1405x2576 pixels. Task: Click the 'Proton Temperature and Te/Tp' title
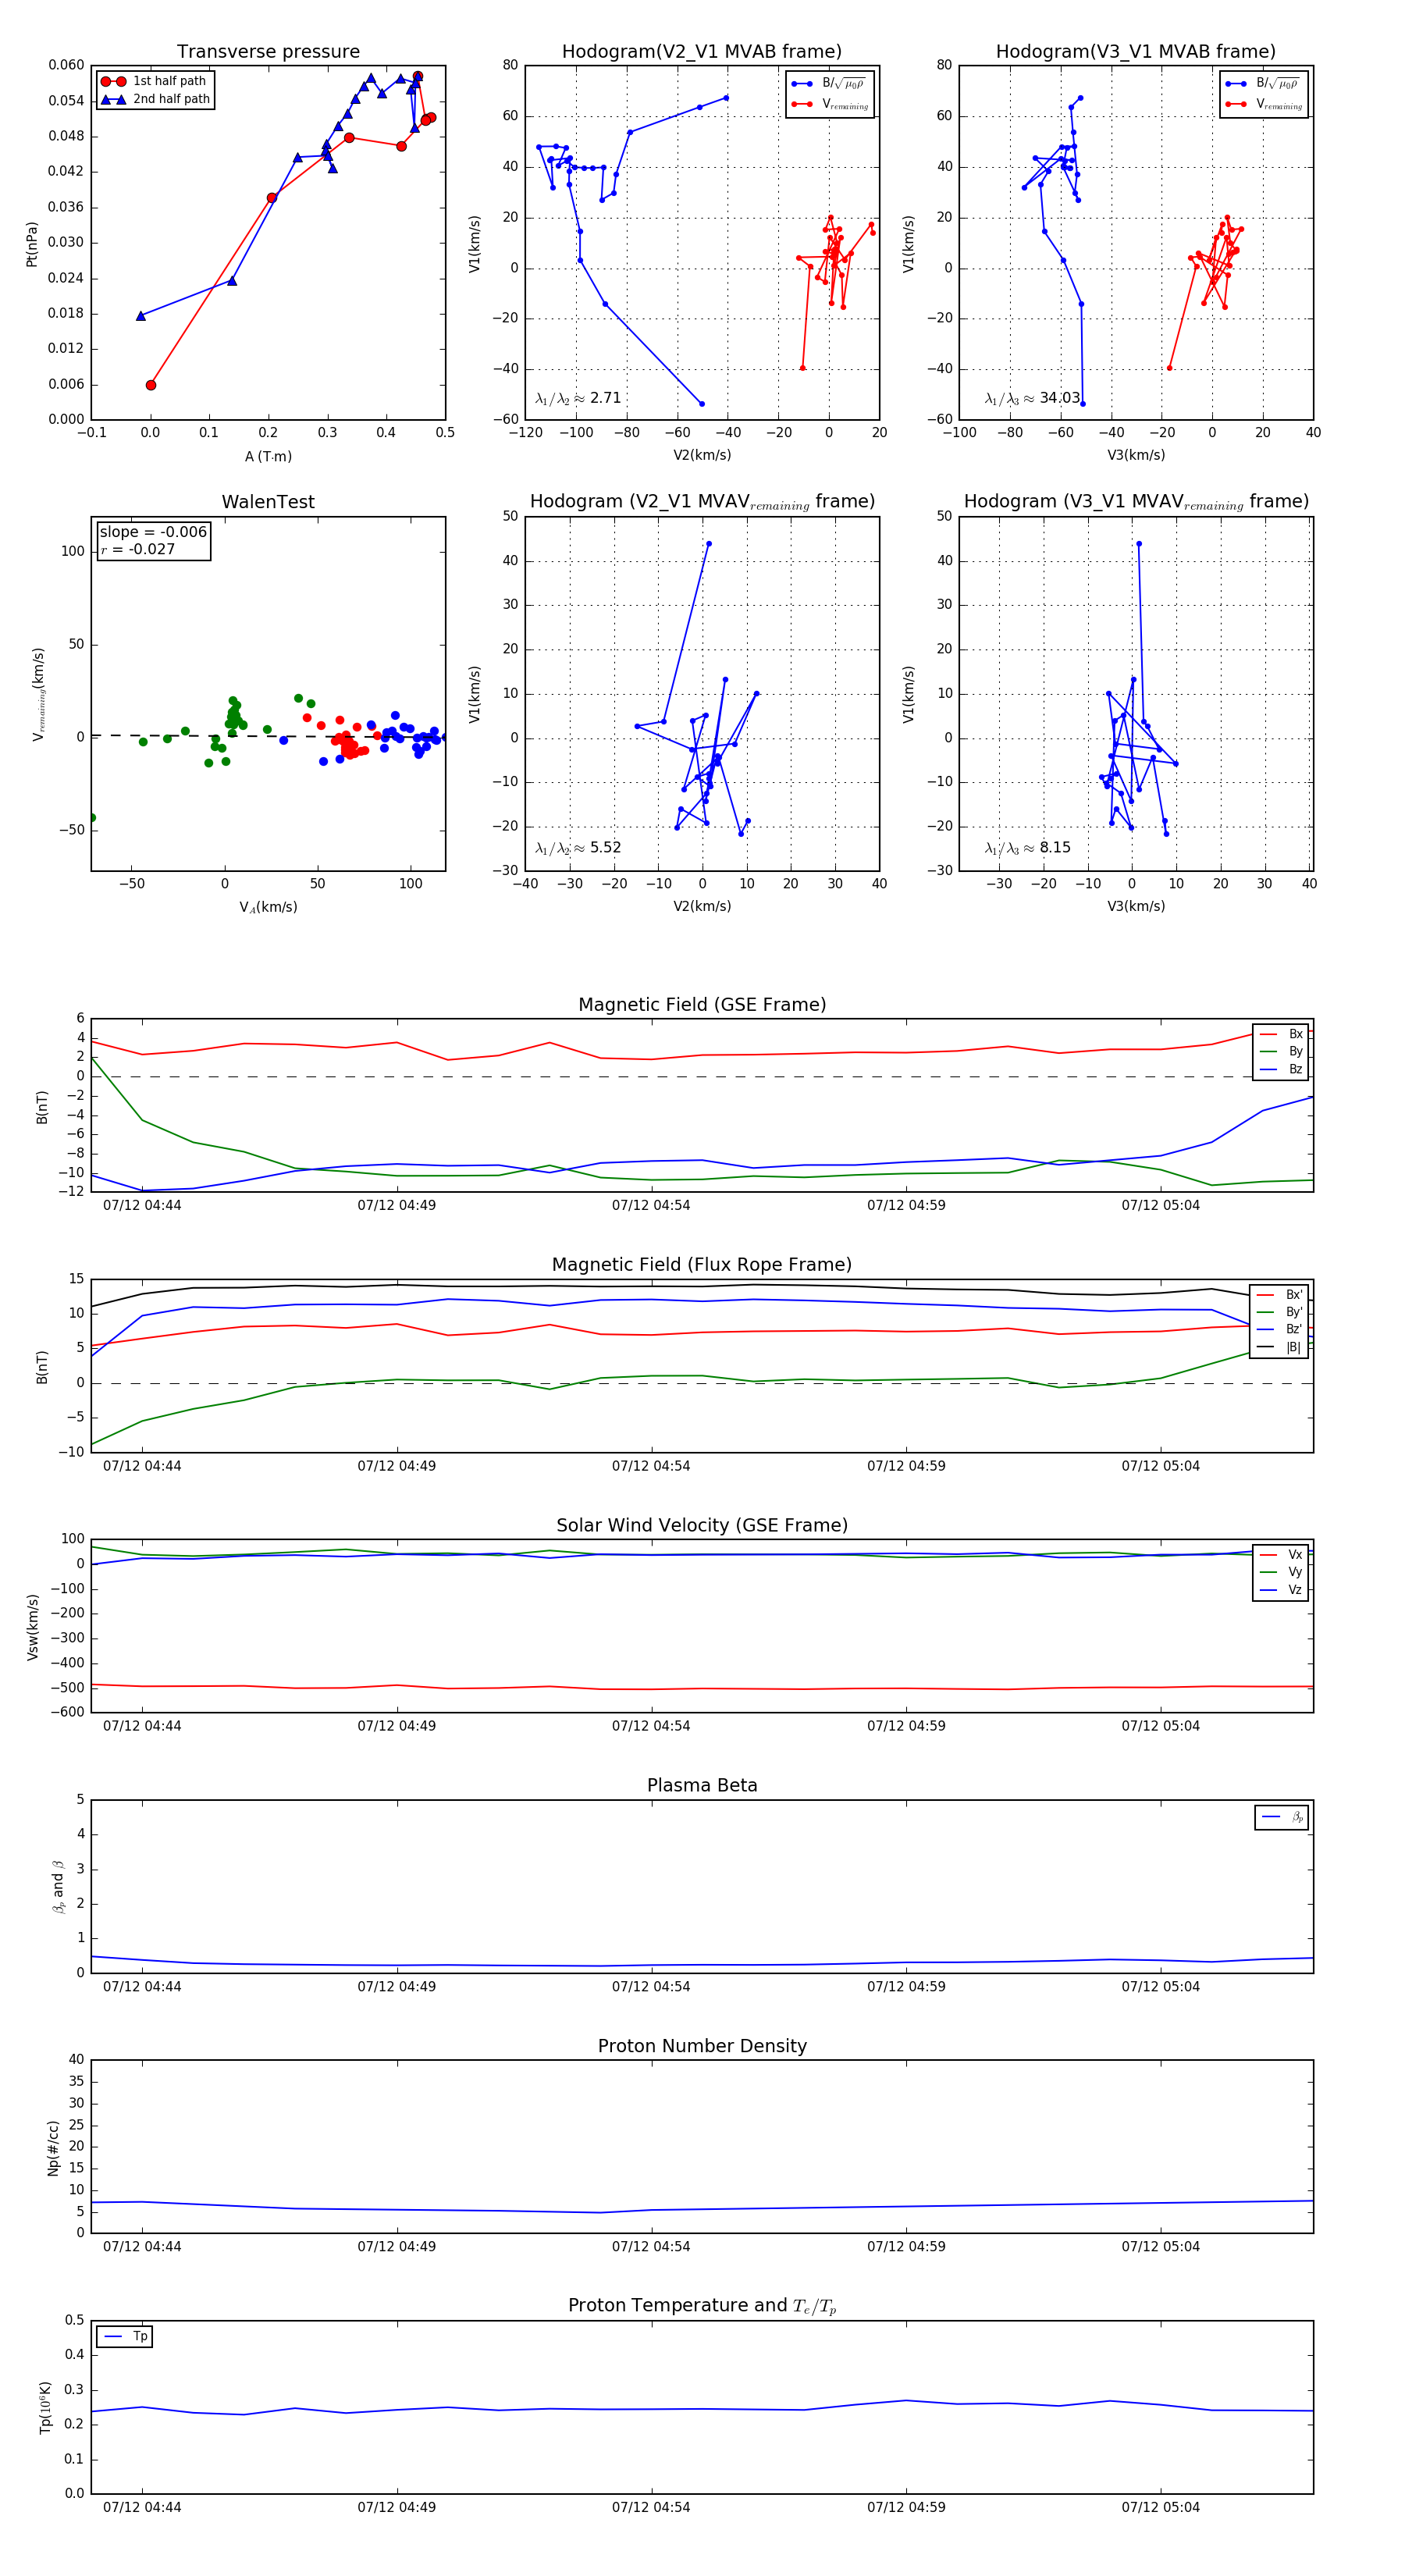pos(702,2306)
